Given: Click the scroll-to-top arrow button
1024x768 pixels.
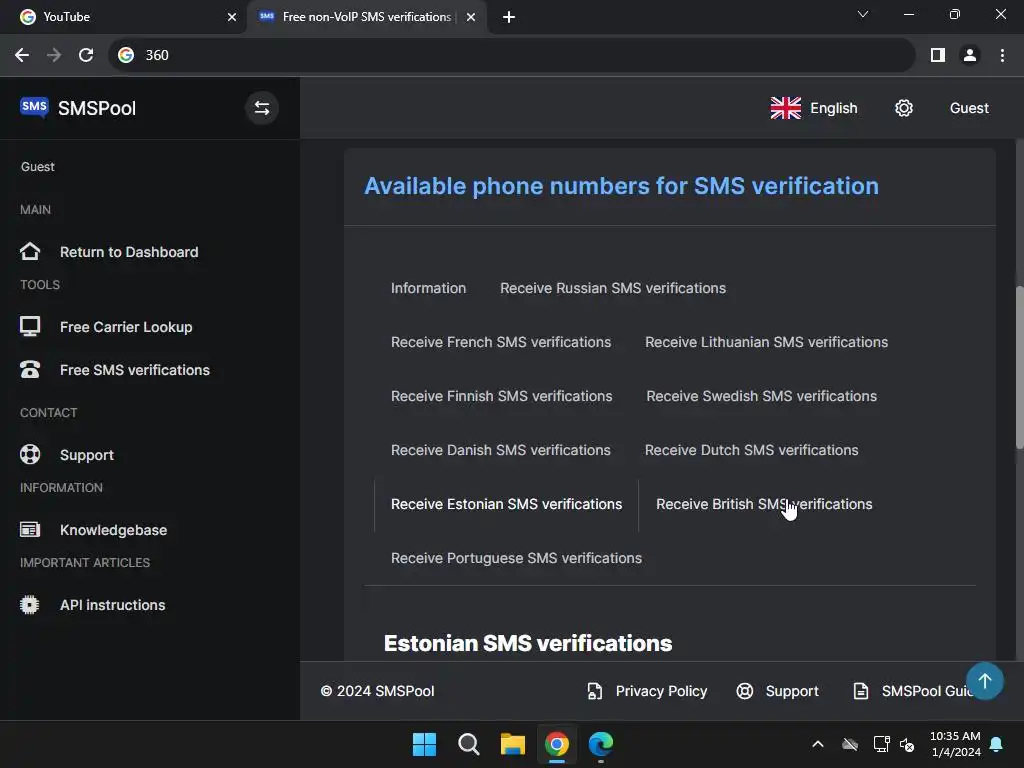Looking at the screenshot, I should (x=984, y=681).
